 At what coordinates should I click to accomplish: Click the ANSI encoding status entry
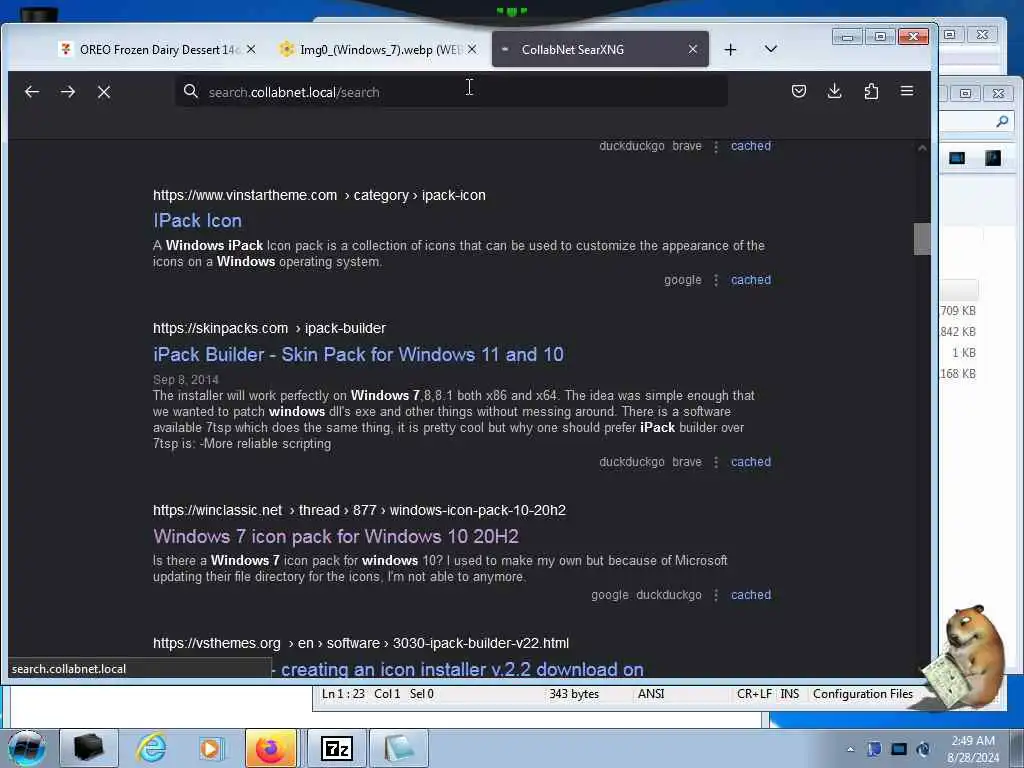tap(650, 694)
